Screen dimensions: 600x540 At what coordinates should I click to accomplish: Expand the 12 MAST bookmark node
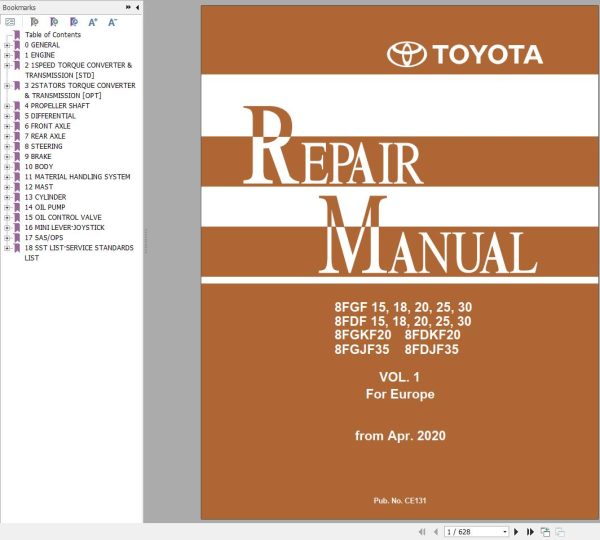(x=7, y=187)
